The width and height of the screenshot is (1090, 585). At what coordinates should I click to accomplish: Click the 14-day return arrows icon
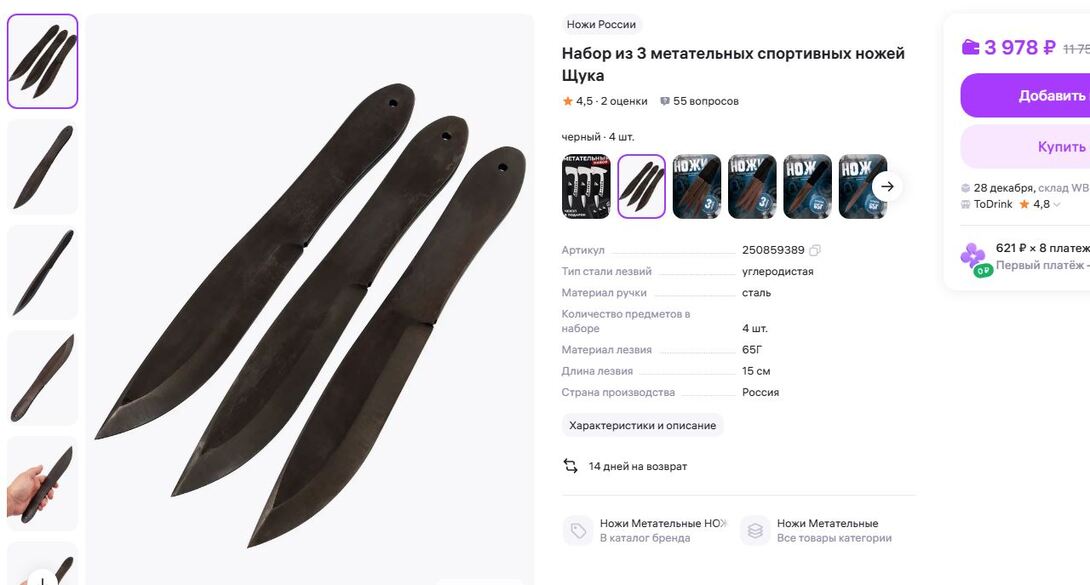pos(570,466)
